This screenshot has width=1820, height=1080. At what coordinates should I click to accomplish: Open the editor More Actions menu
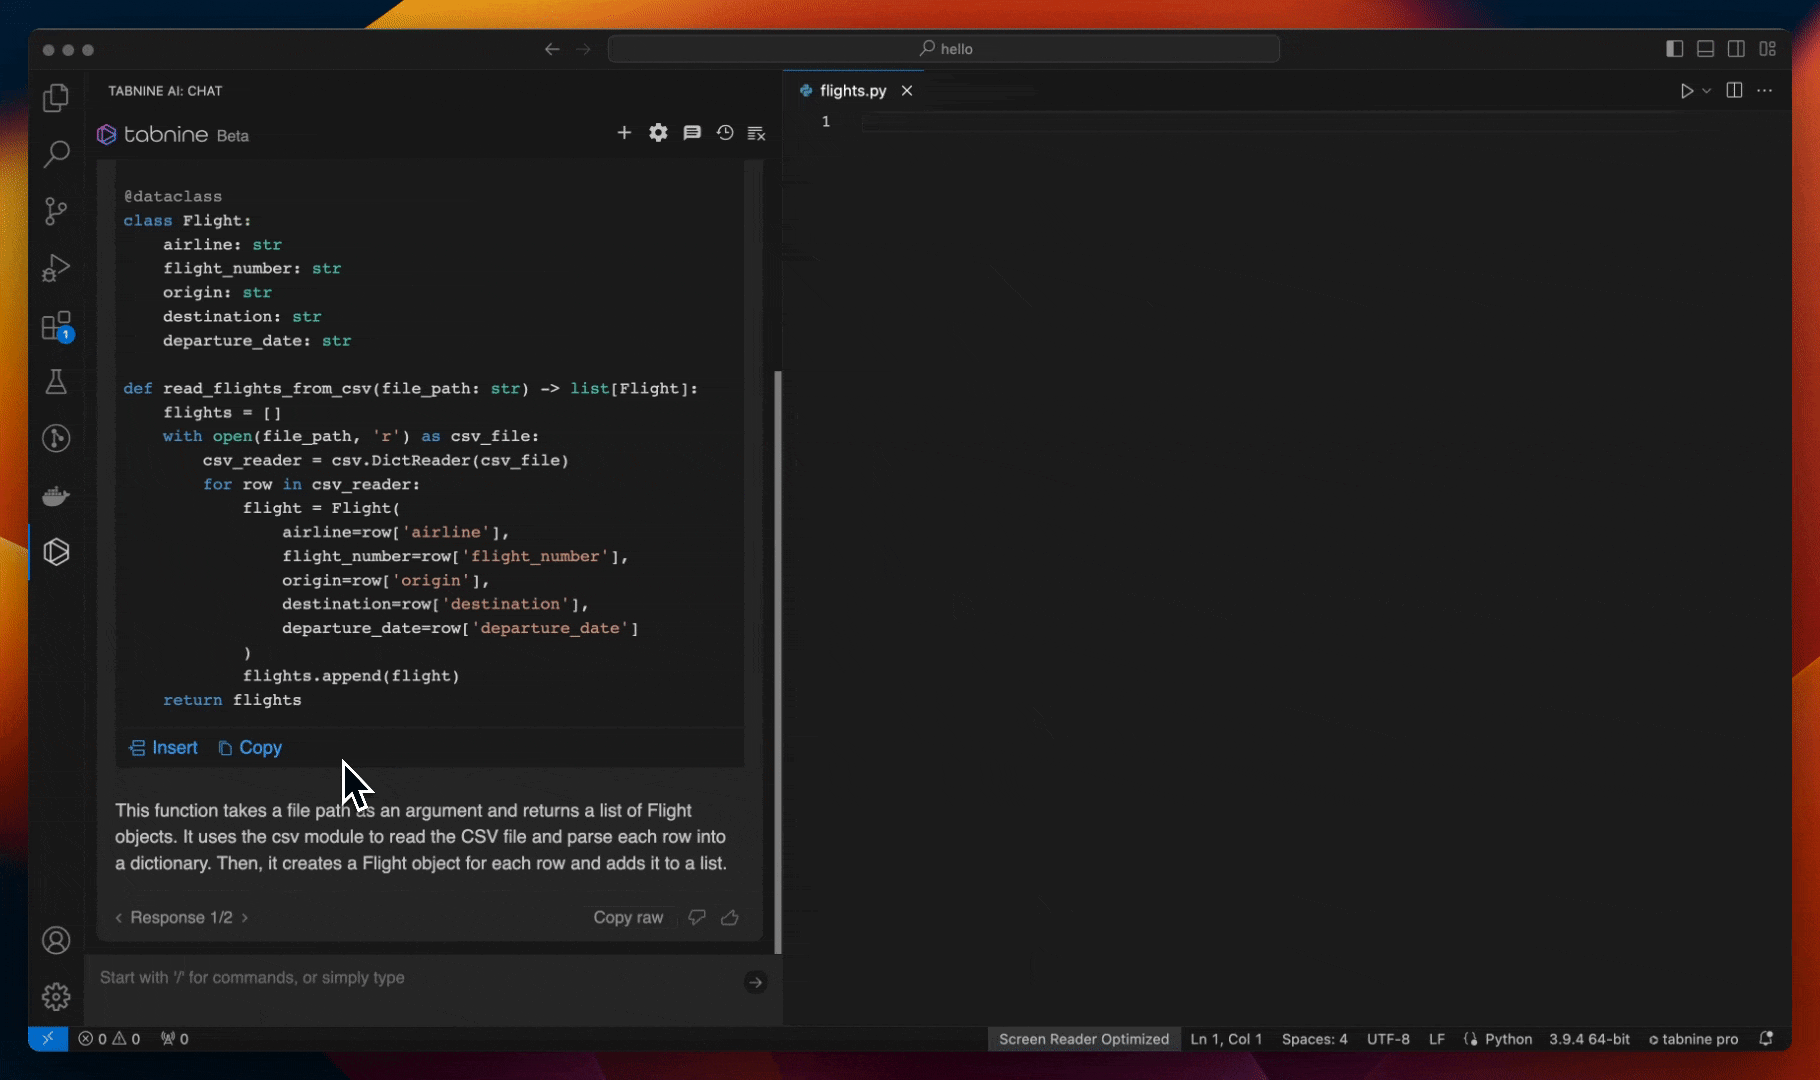point(1765,91)
